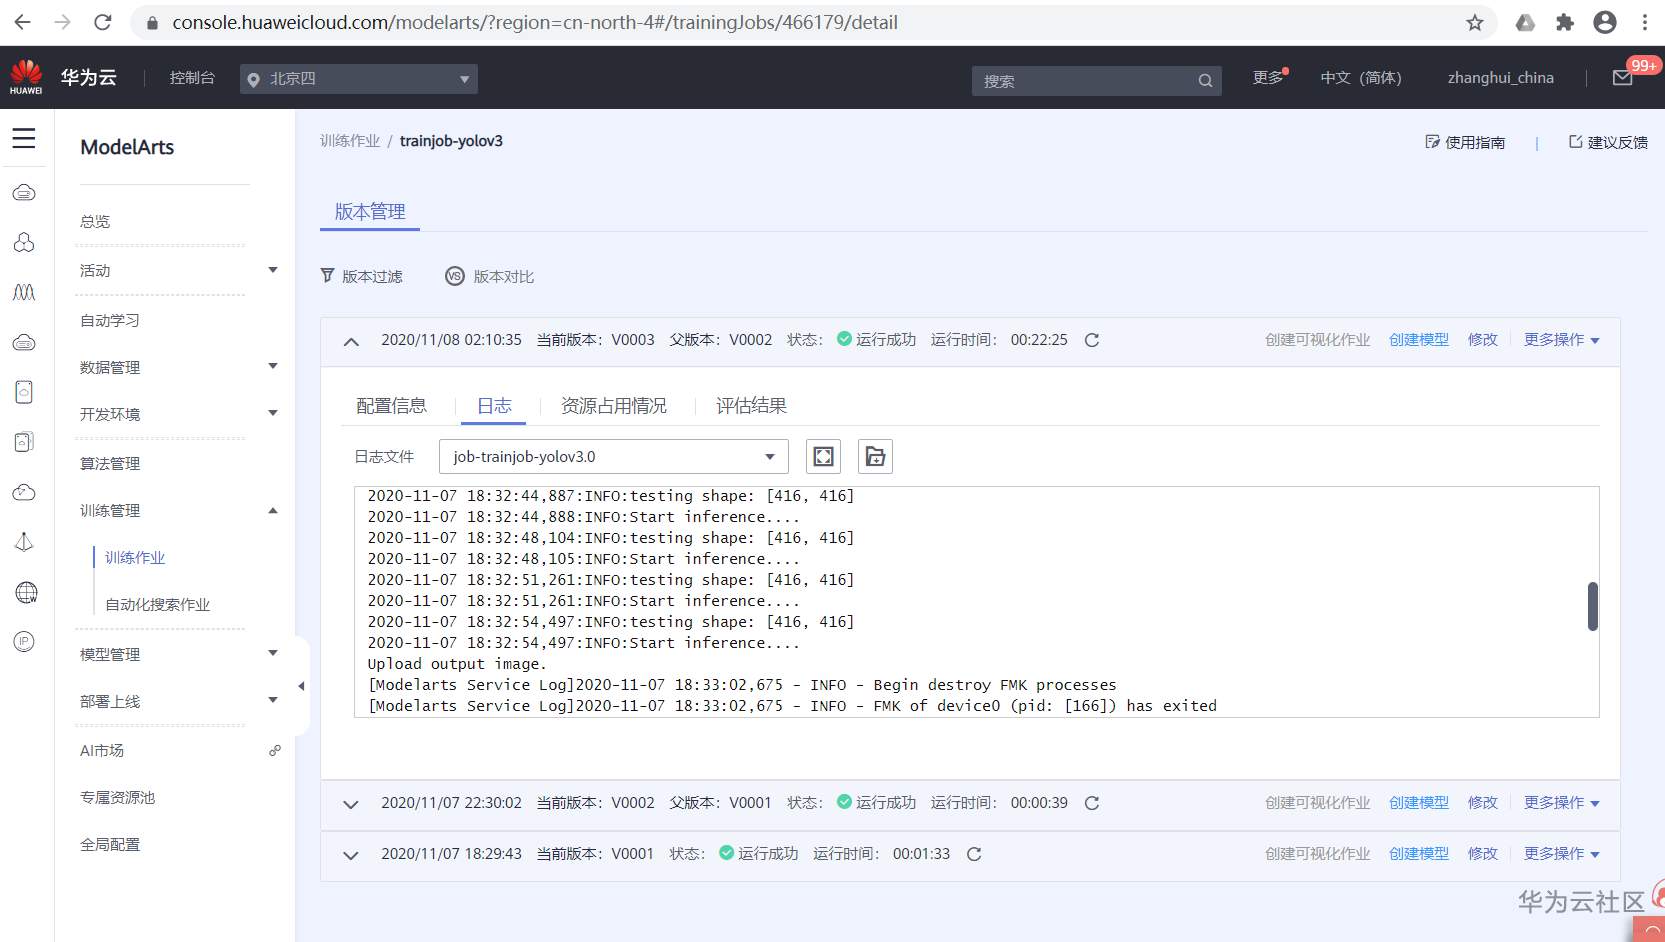Click the 训练作业 breadcrumb link
The height and width of the screenshot is (942, 1665).
[x=350, y=141]
